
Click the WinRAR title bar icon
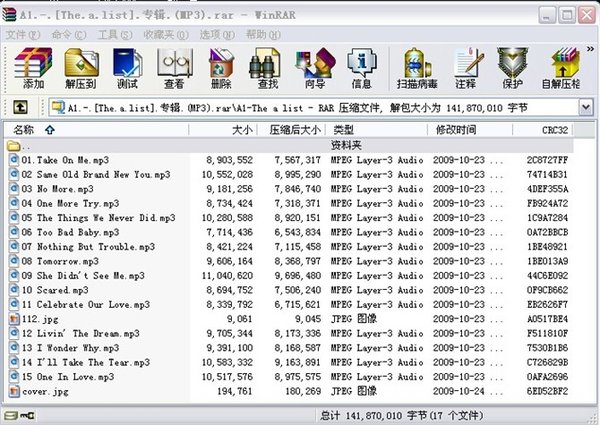pyautogui.click(x=9, y=14)
